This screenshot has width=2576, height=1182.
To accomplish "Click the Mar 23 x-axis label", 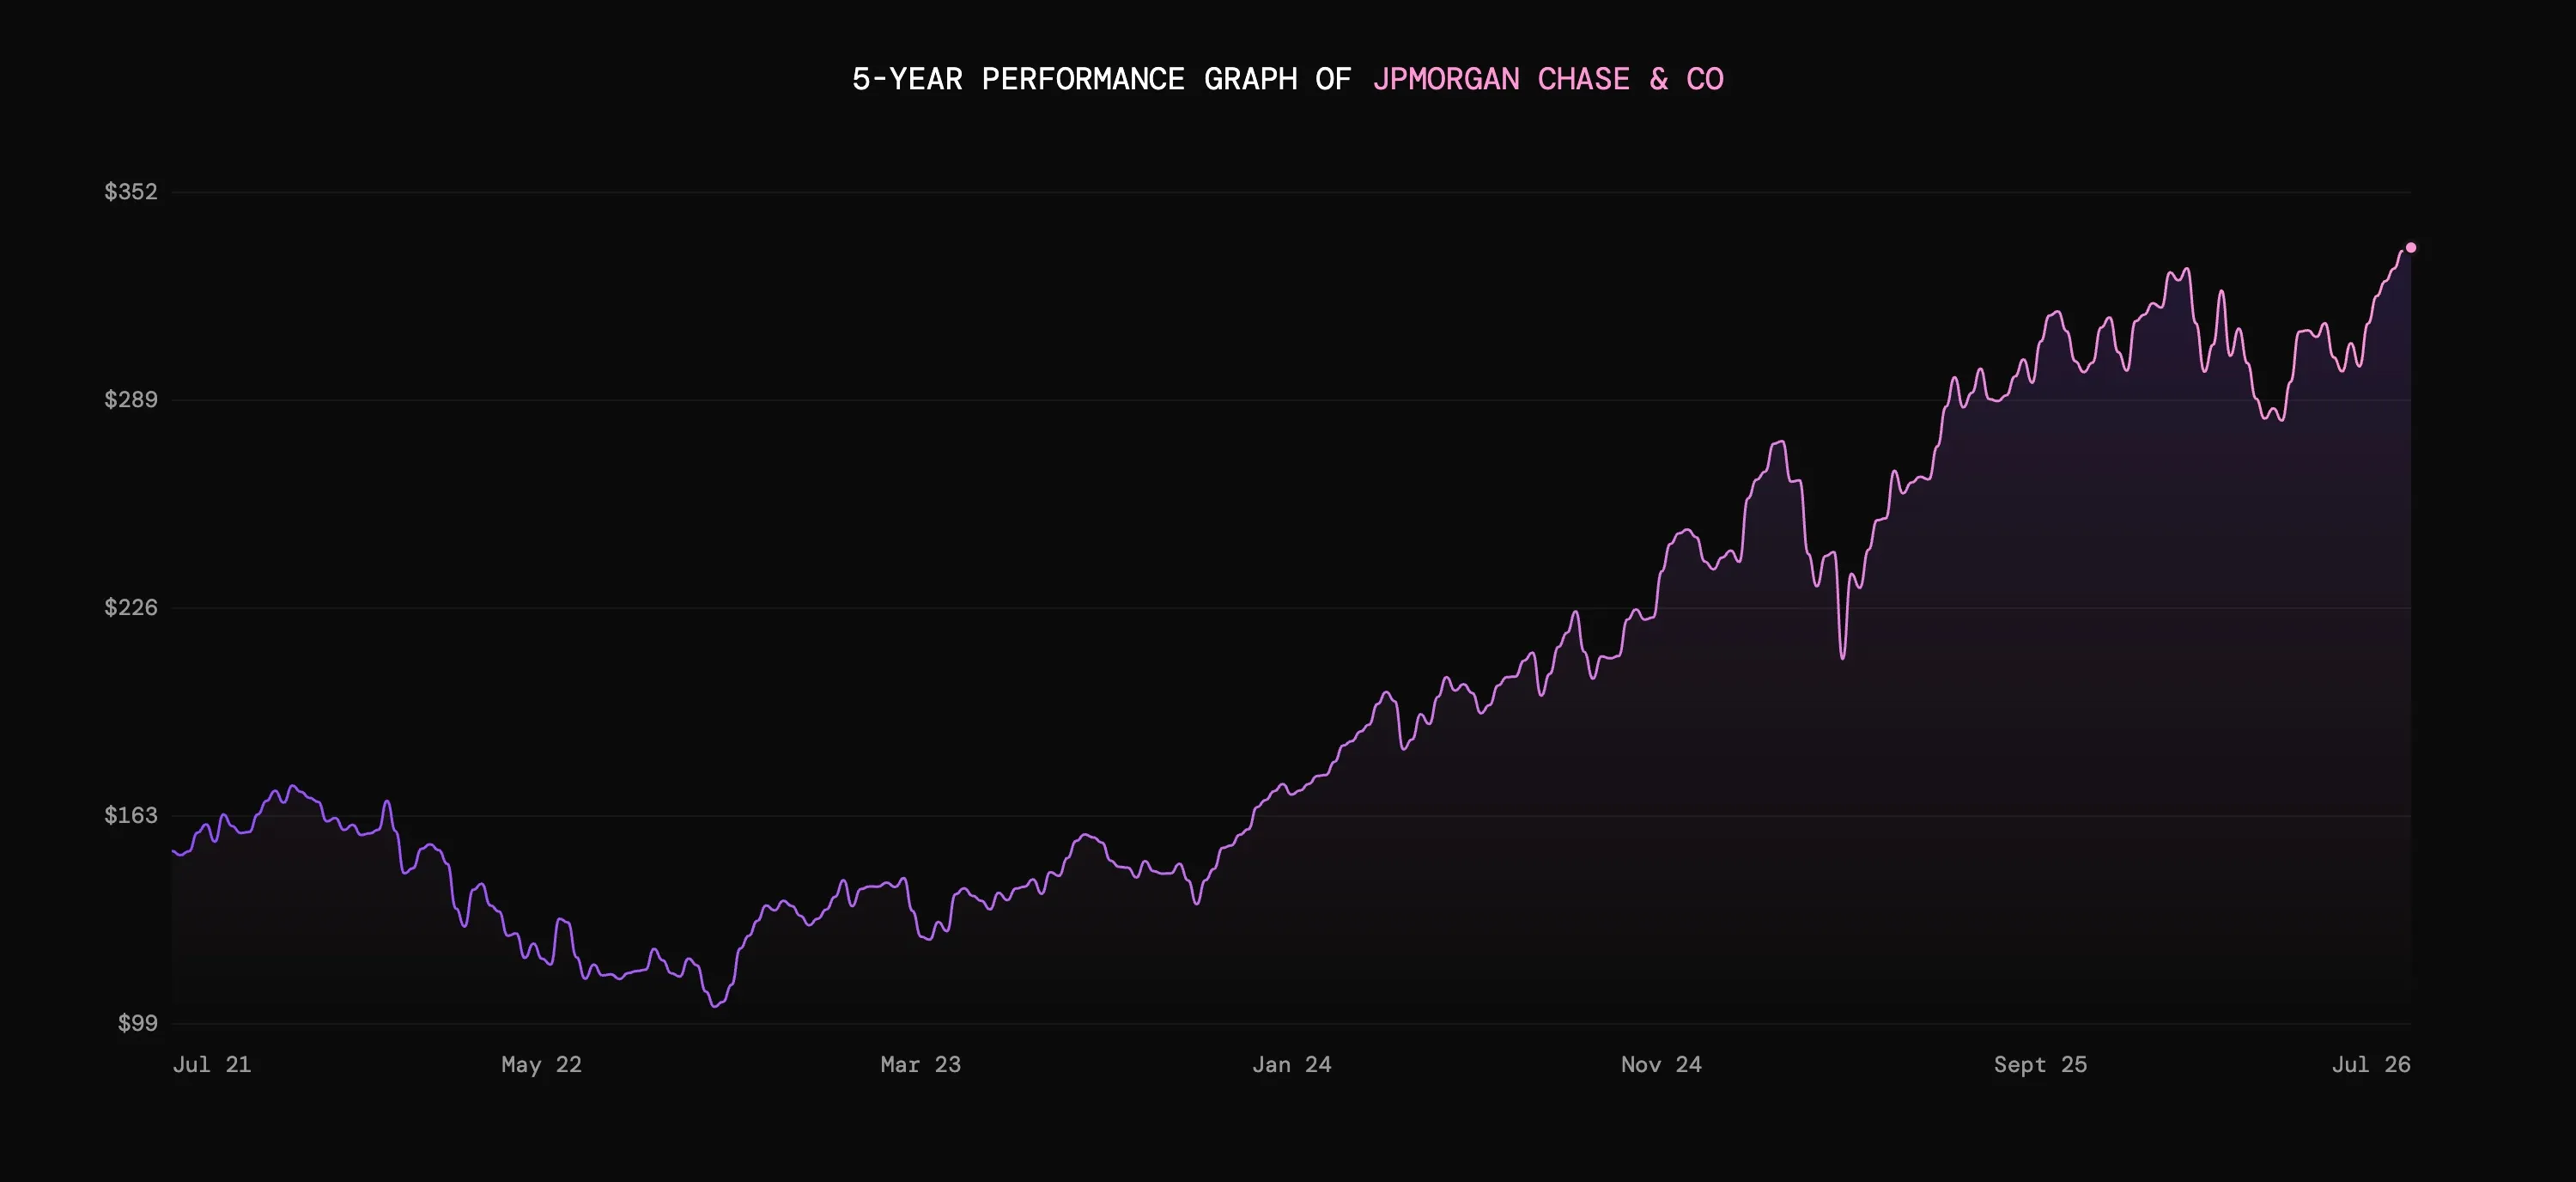I will [920, 1064].
